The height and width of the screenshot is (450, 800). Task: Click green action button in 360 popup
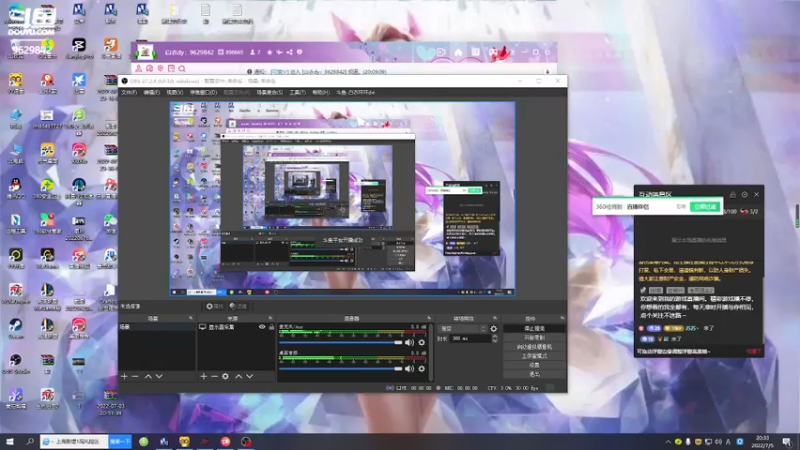click(x=705, y=207)
